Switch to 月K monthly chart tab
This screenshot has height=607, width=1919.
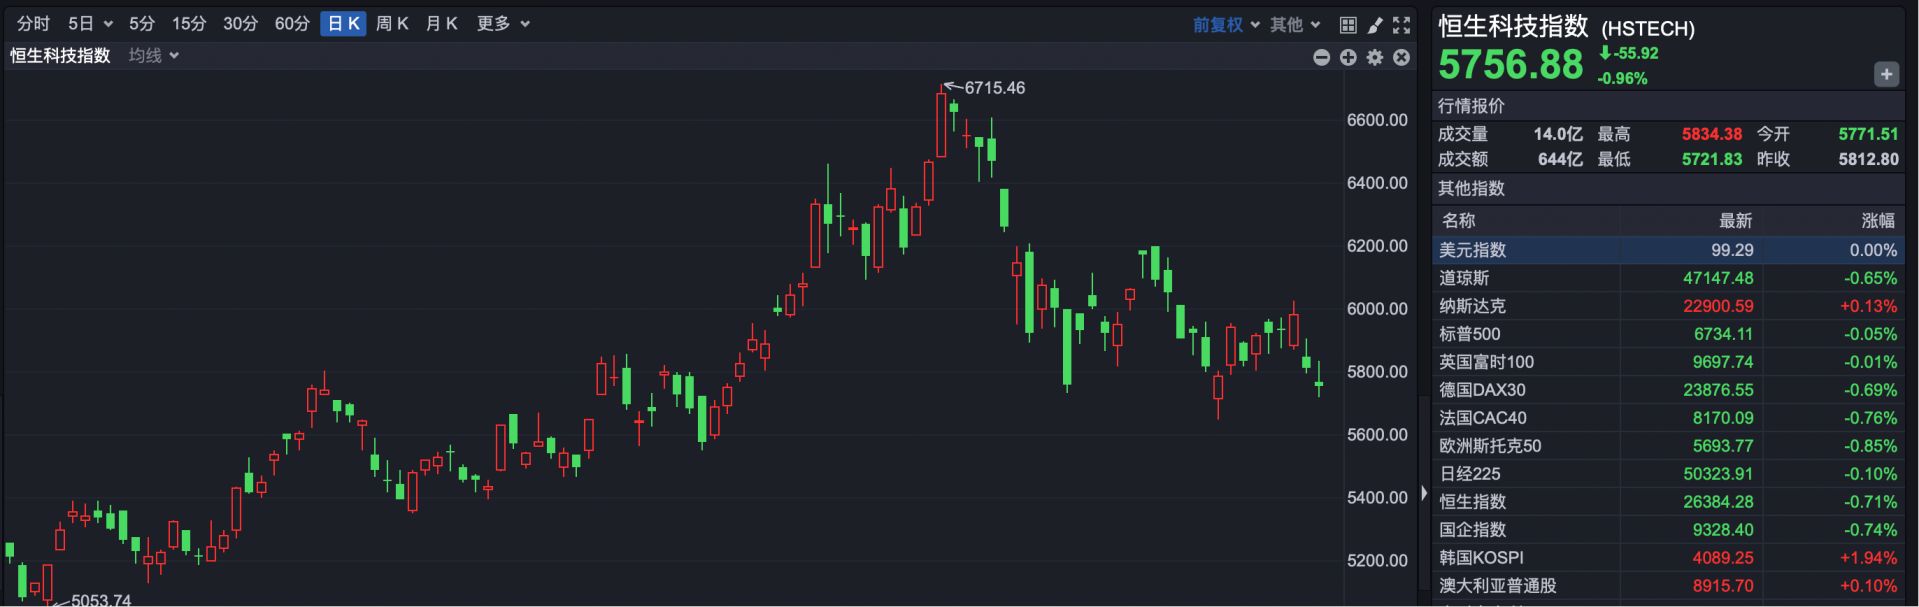click(x=441, y=24)
